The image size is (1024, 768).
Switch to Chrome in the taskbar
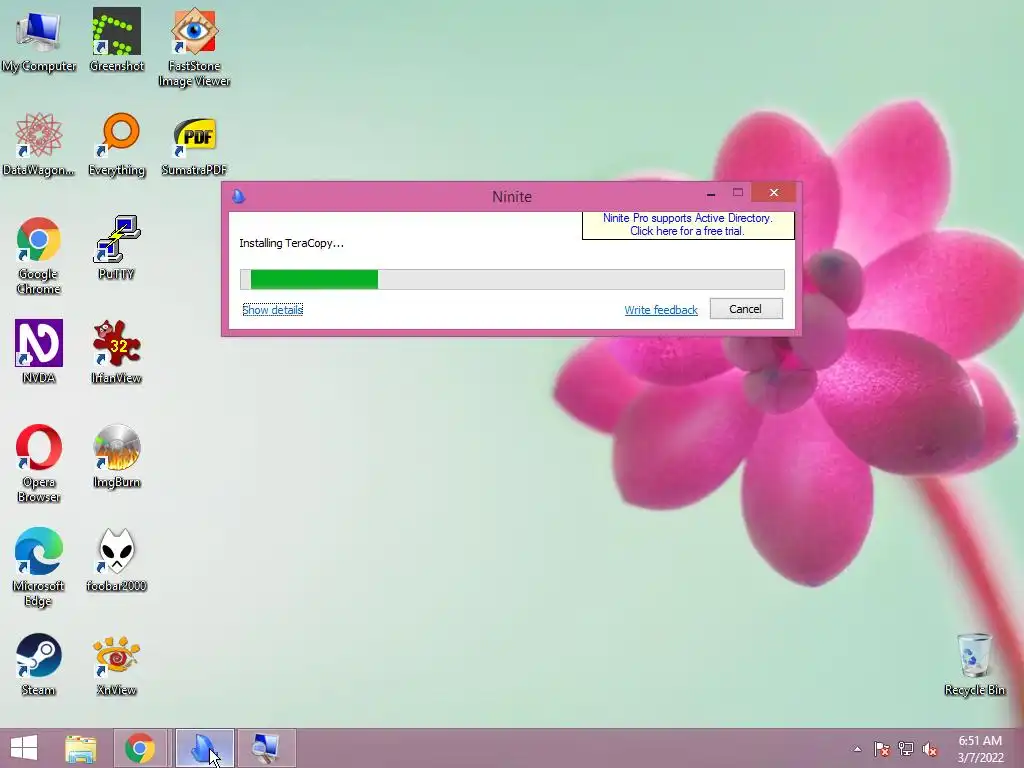click(140, 748)
